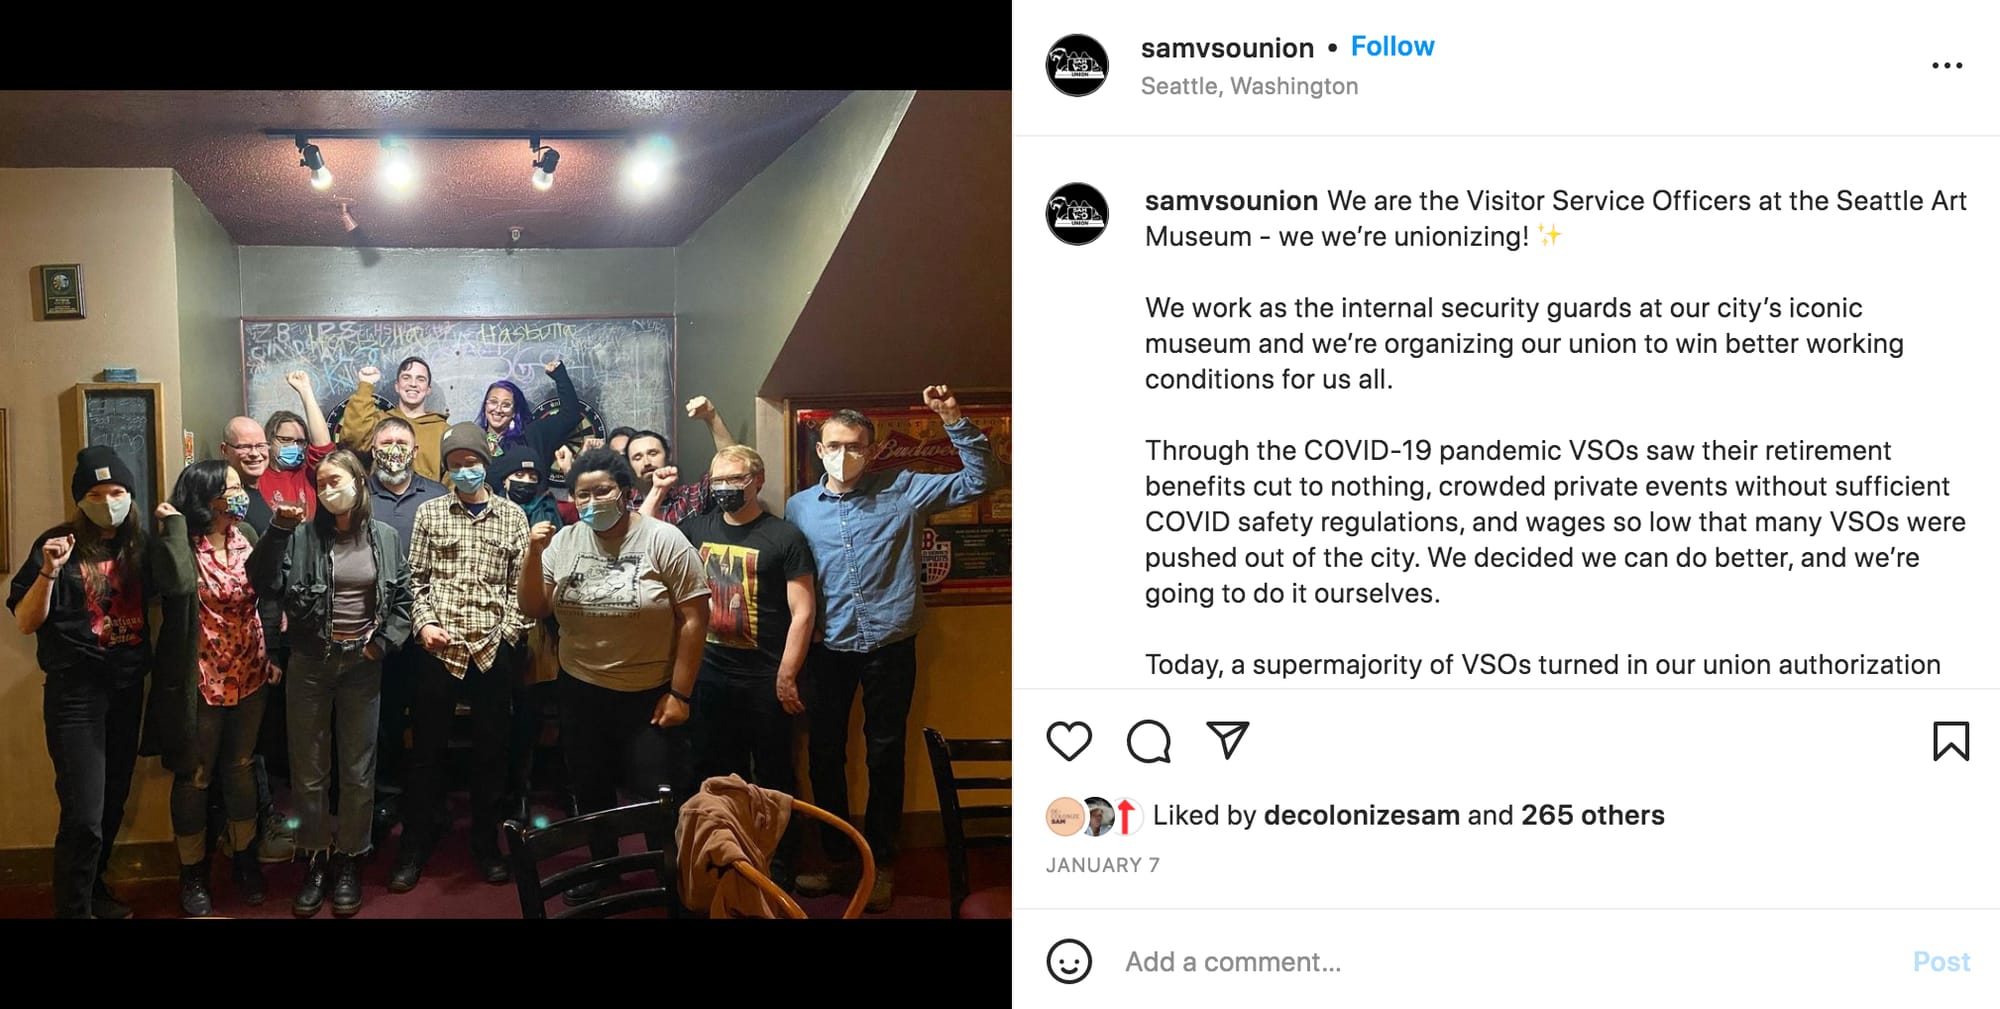This screenshot has width=2000, height=1009.
Task: Like the post with the heart icon
Action: (1069, 741)
